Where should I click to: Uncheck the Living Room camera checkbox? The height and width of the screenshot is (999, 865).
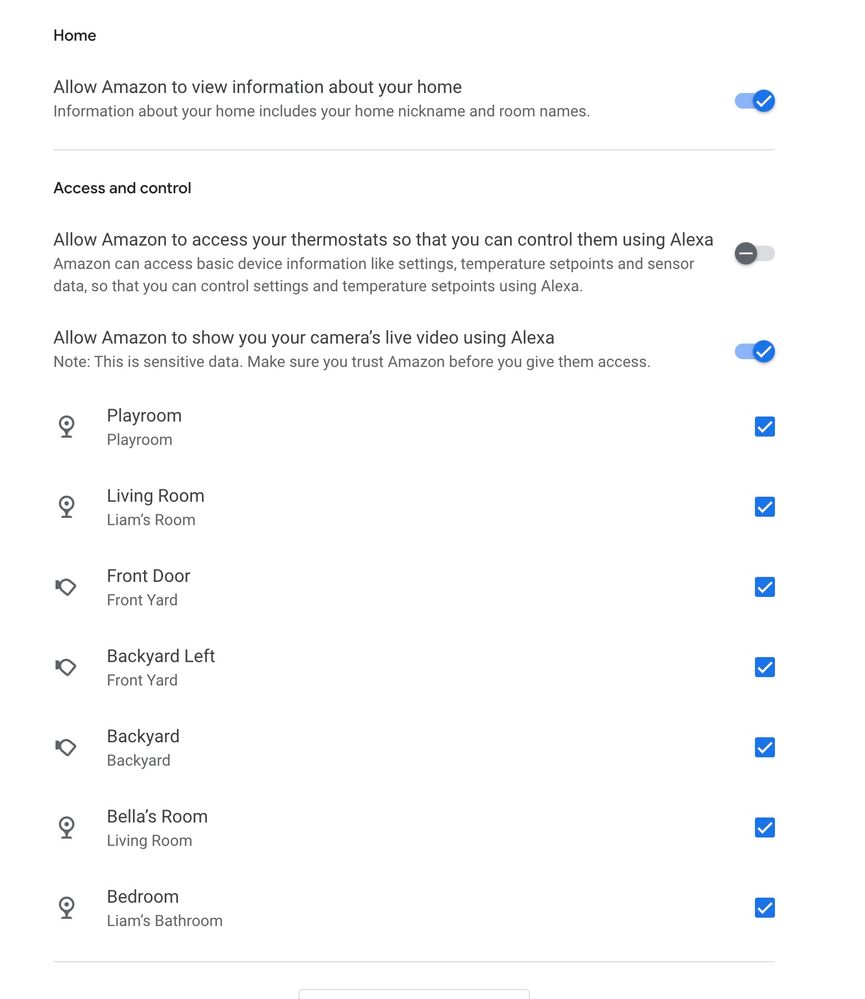[x=764, y=507]
